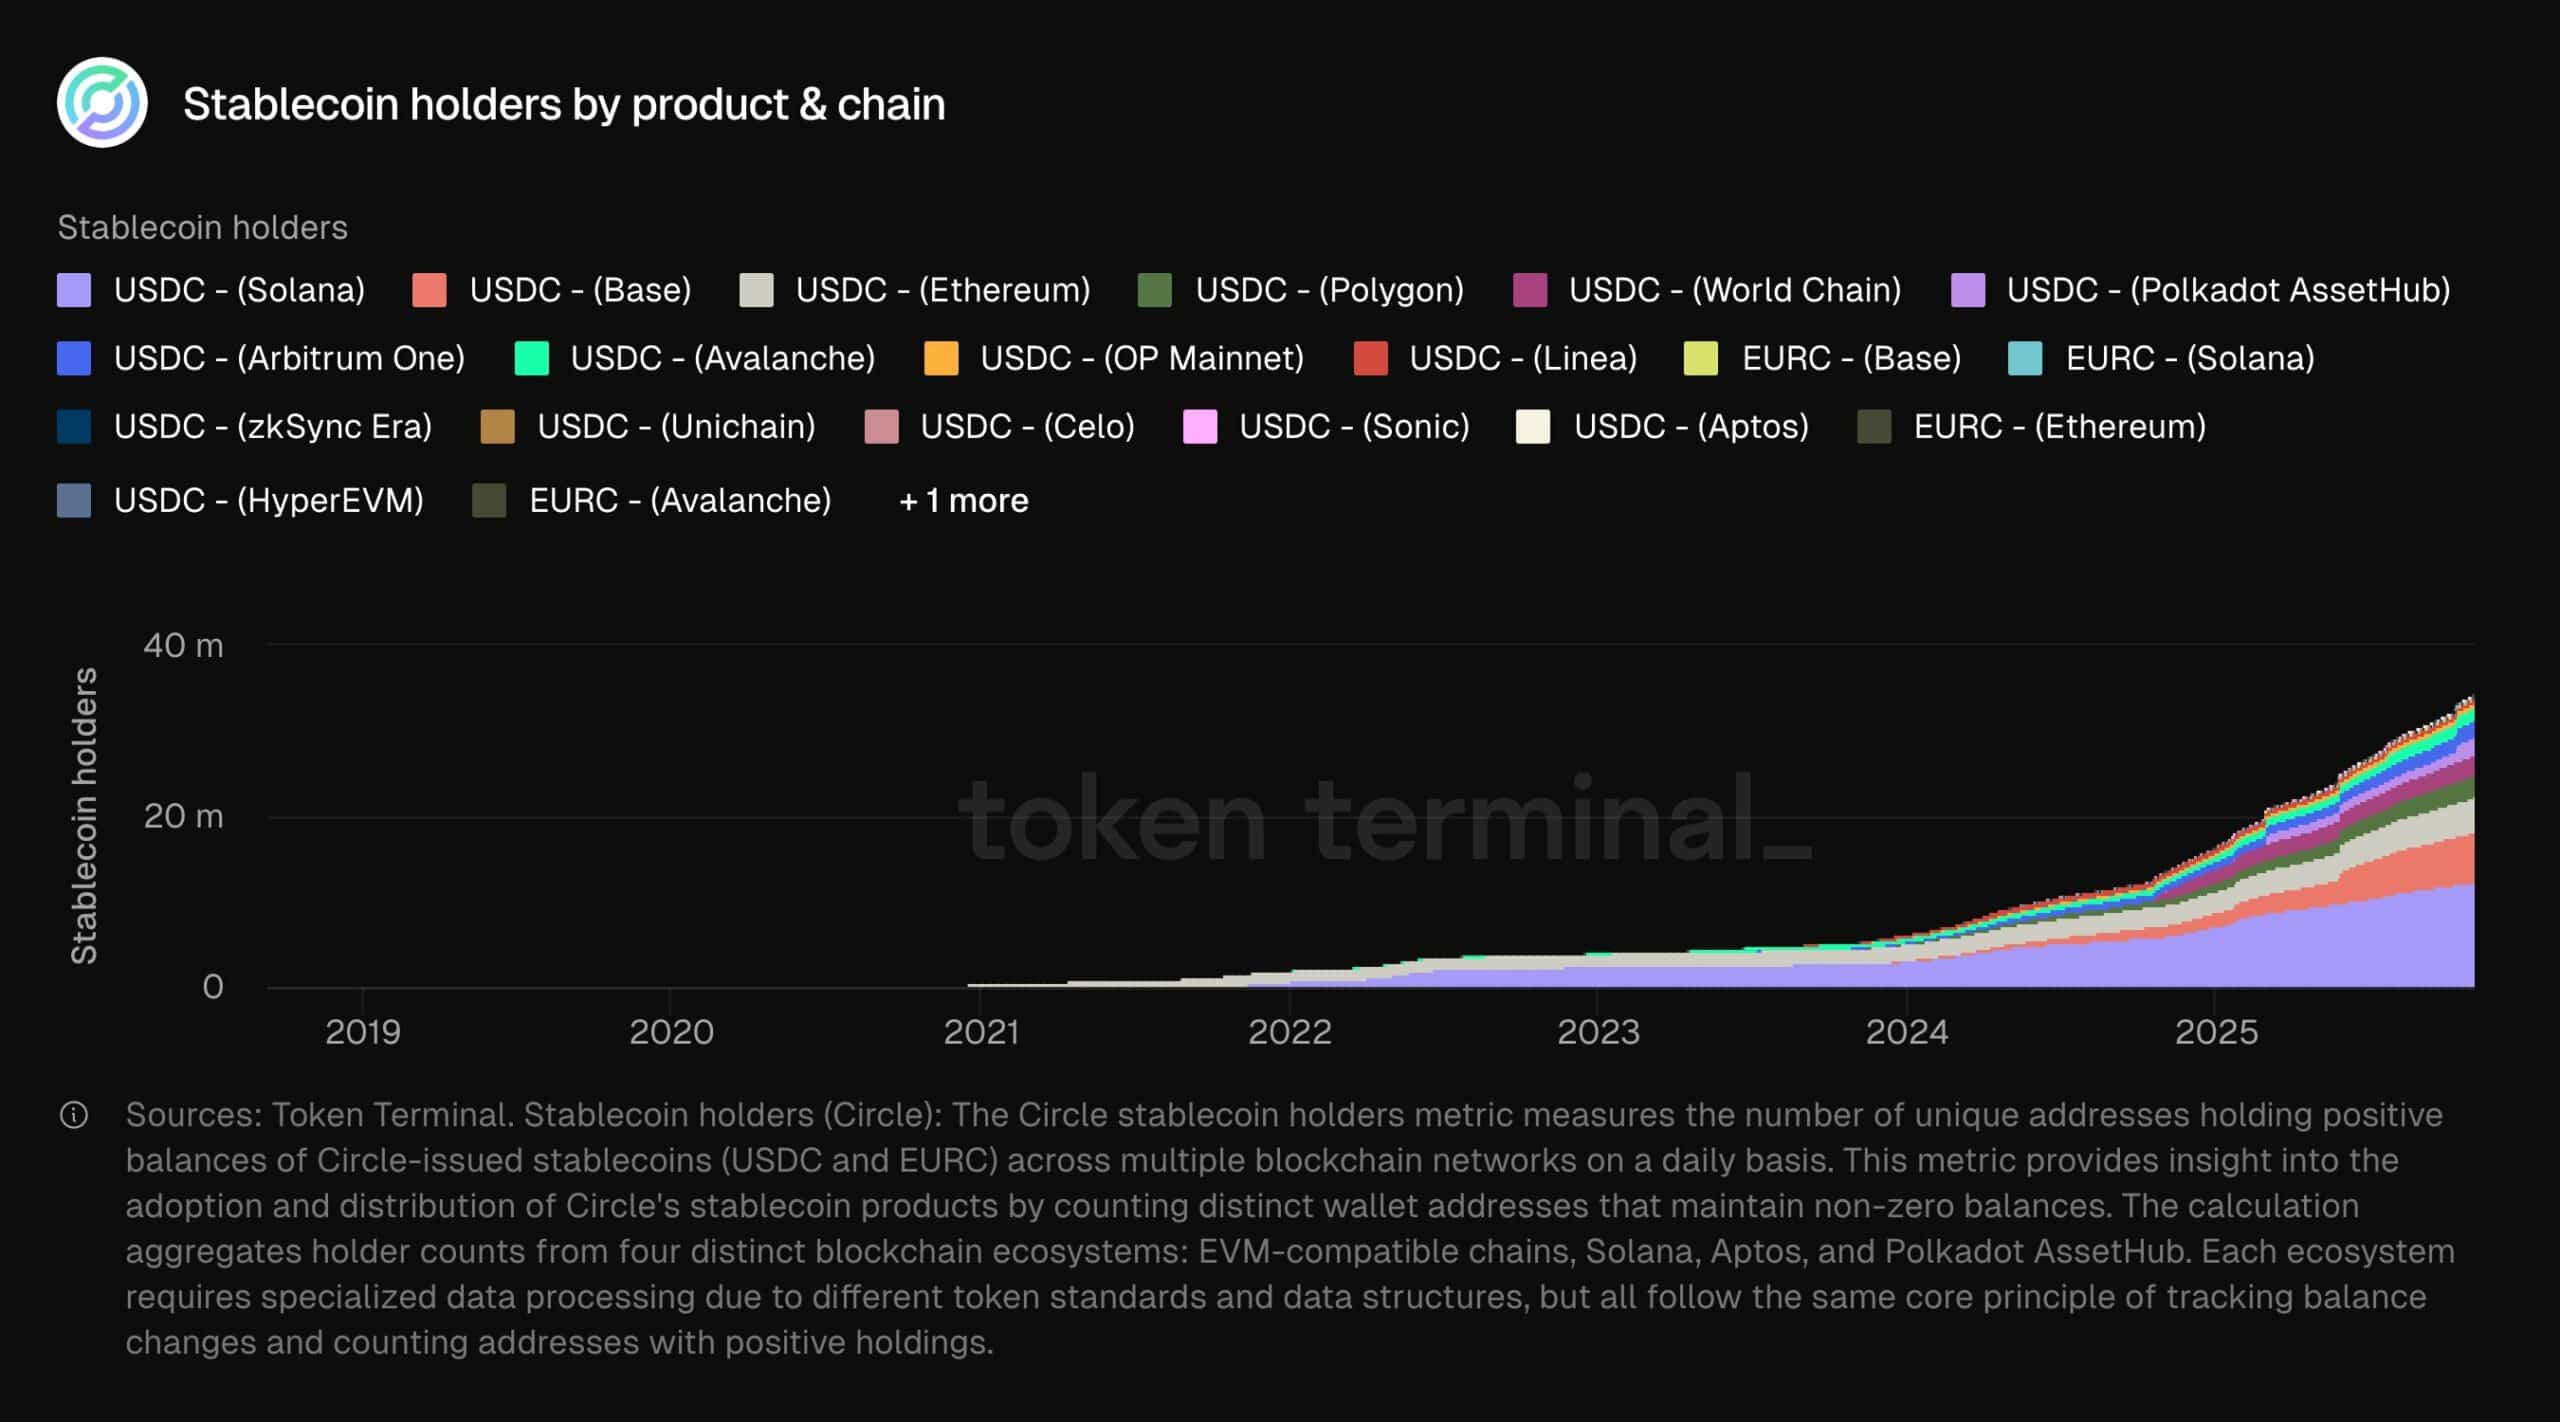Click the chart title "Stablecoin holders by product & chain"
This screenshot has height=1422, width=2560.
click(564, 104)
